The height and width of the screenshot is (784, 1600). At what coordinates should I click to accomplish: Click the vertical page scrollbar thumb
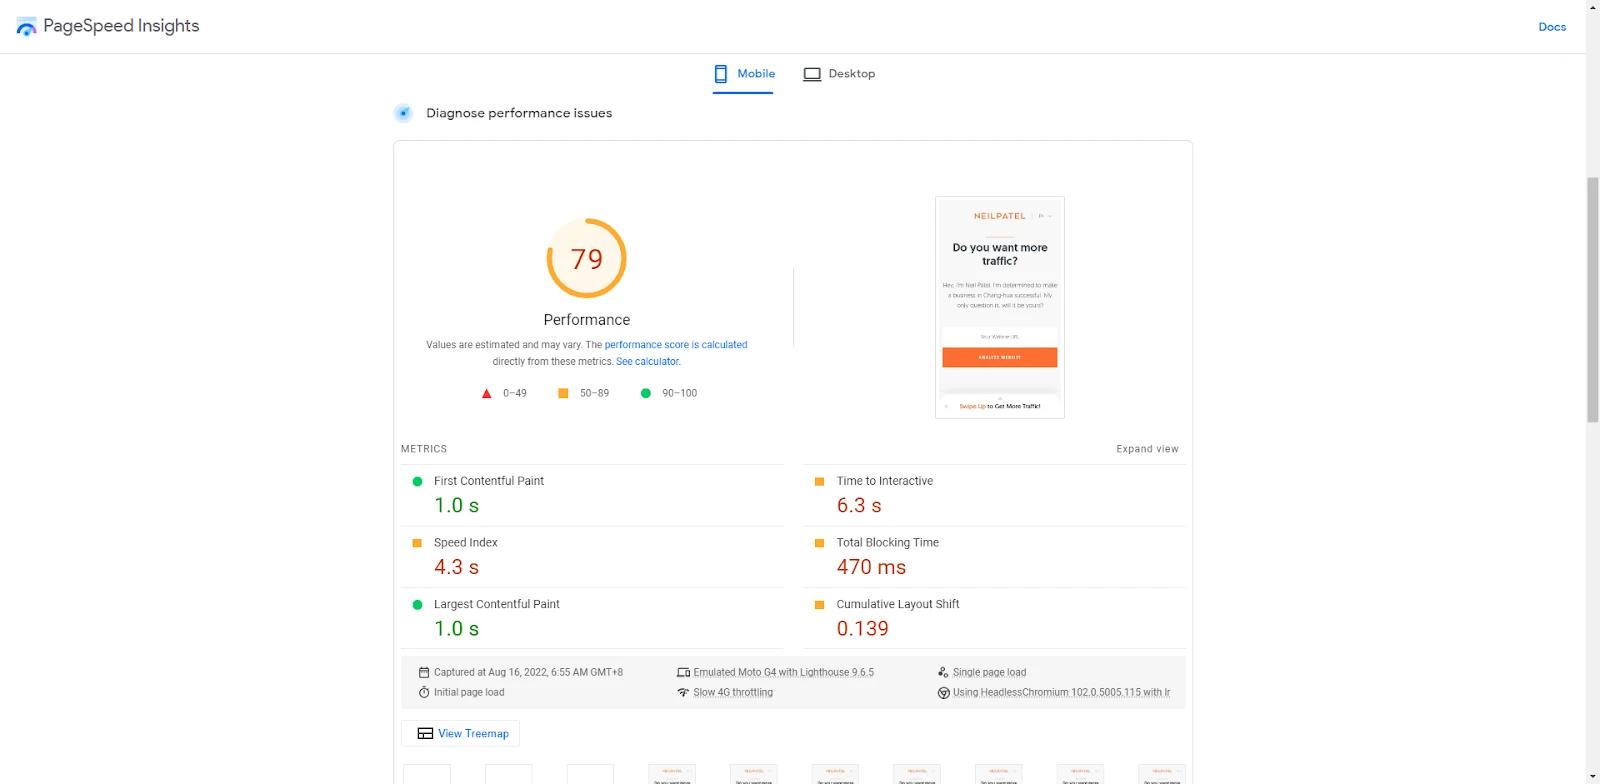click(x=1592, y=300)
